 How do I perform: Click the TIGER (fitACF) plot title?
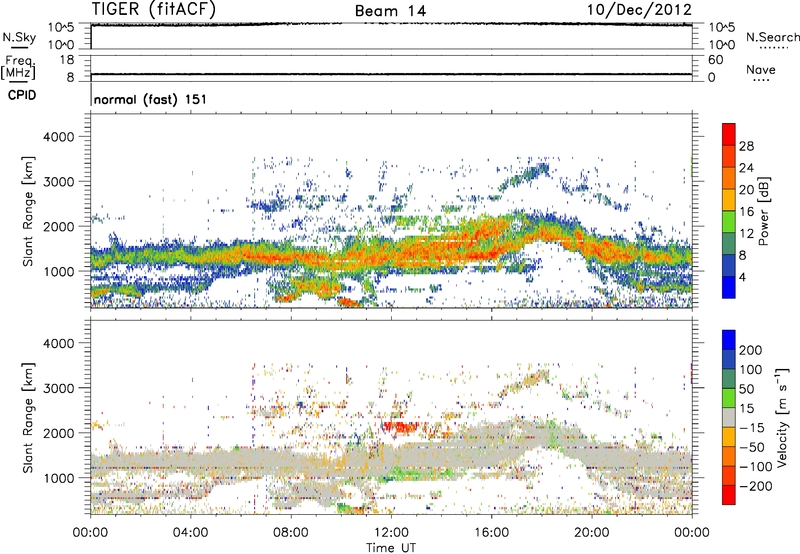[154, 9]
